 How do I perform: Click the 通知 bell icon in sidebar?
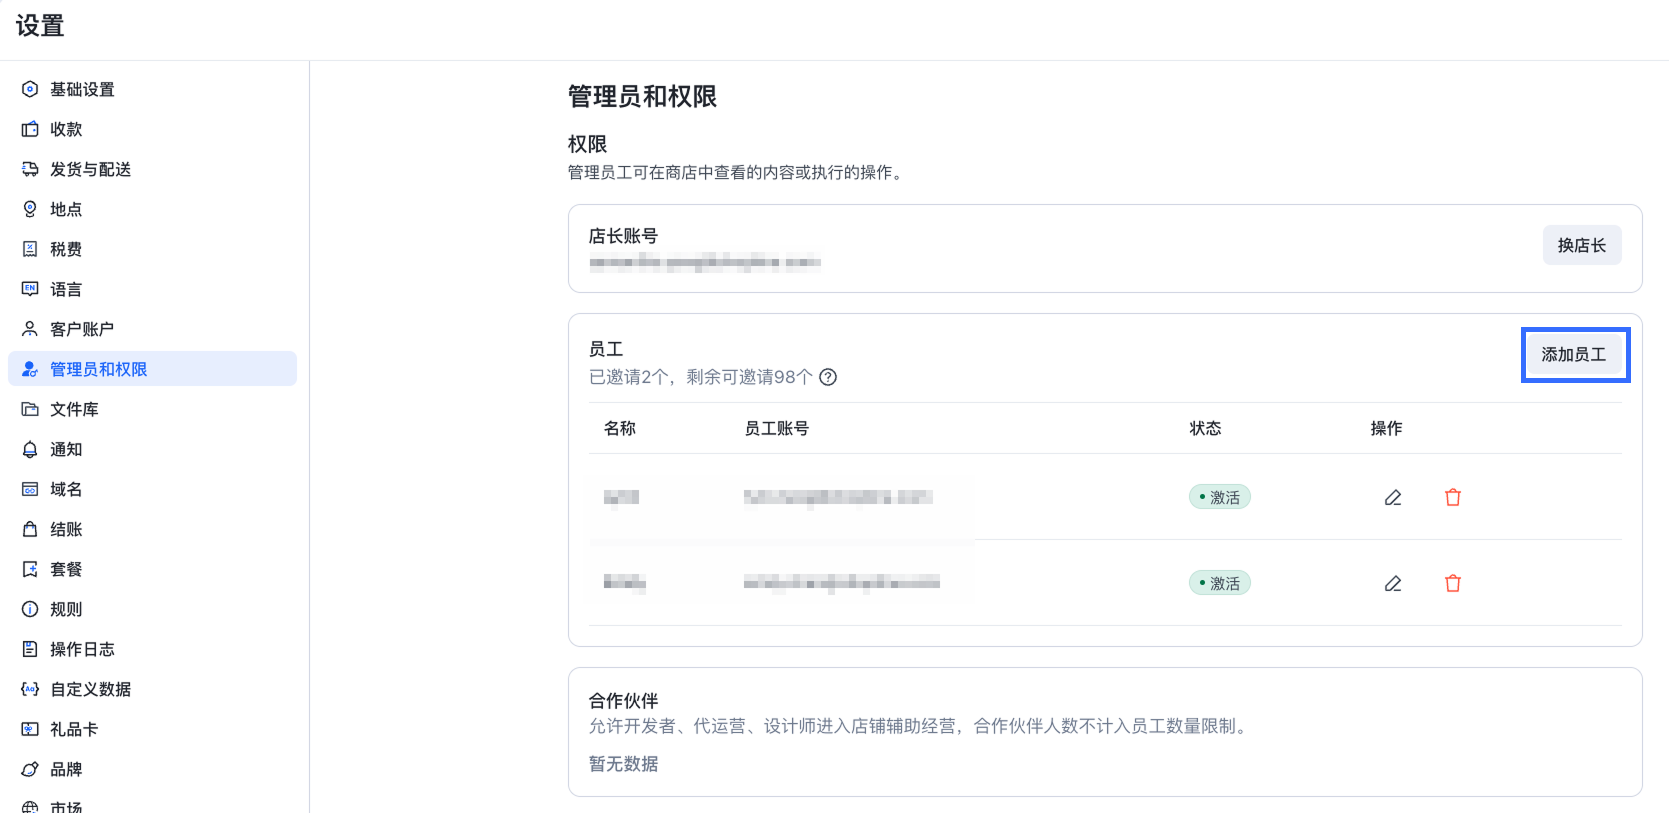30,449
